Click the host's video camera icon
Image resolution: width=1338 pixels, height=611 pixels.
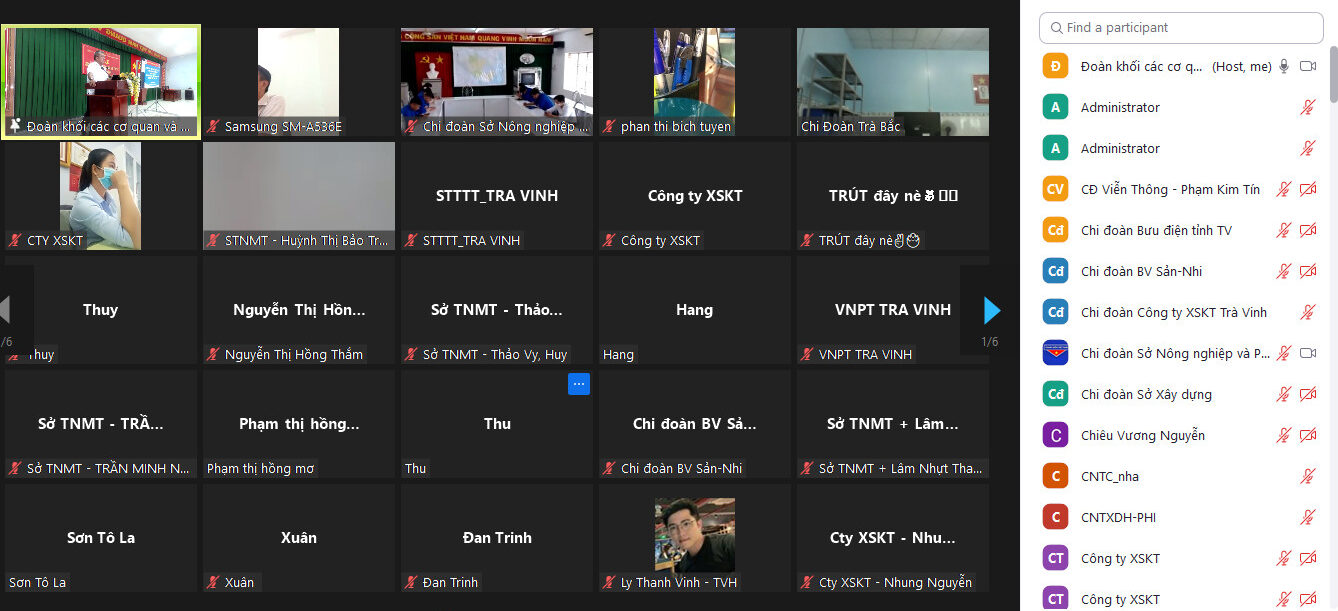point(1307,66)
